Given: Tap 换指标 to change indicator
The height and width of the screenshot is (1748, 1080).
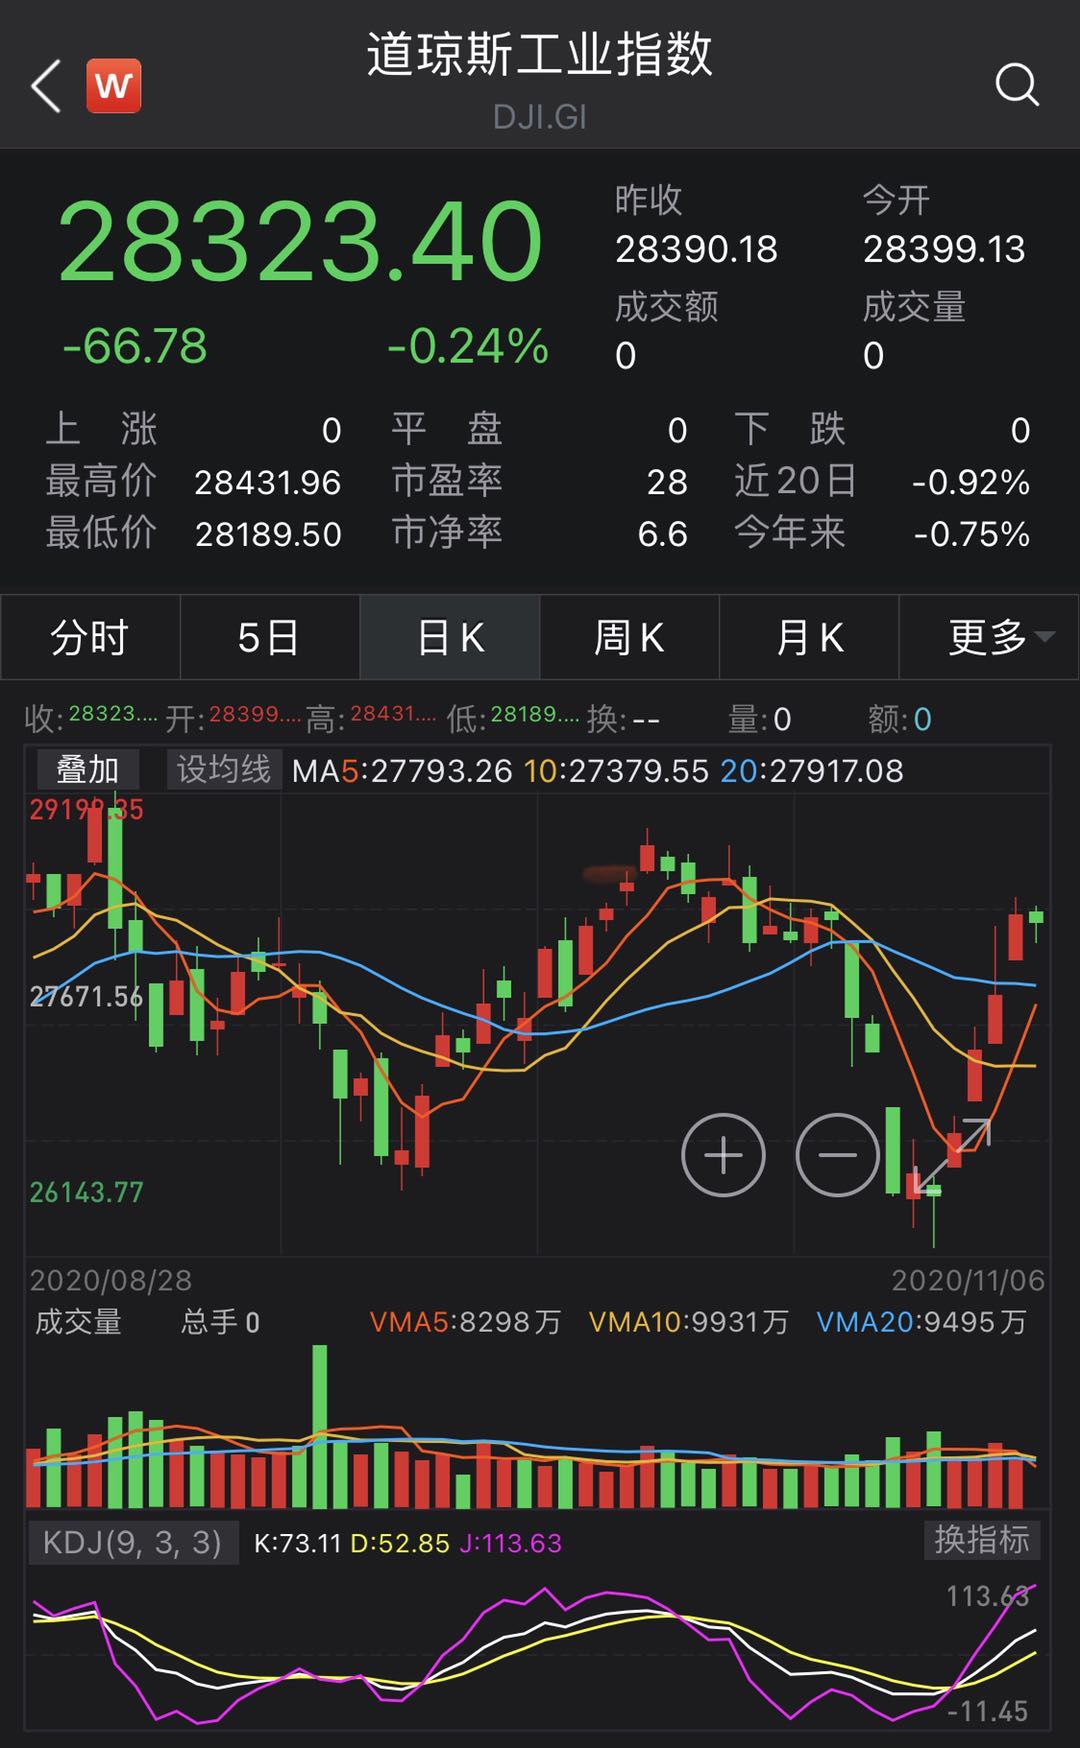Looking at the screenshot, I should tap(981, 1540).
